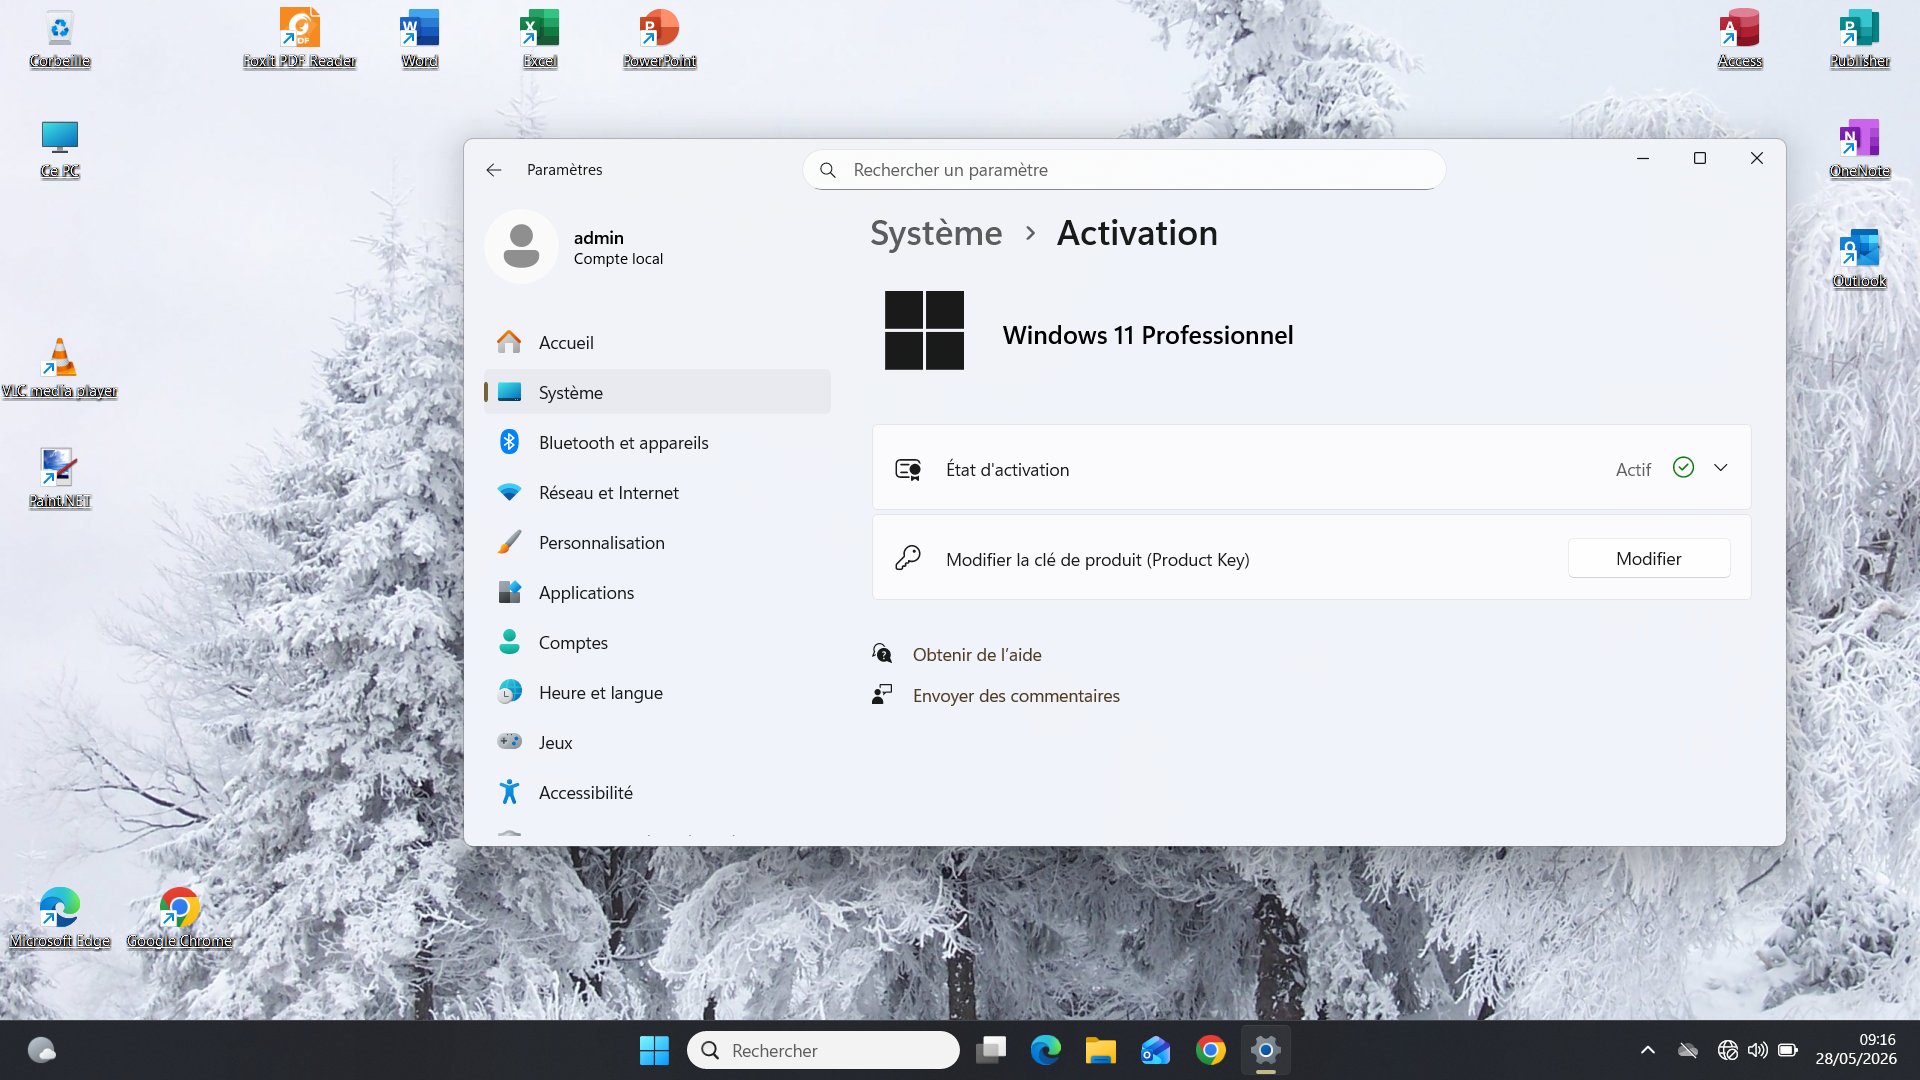Select Microsoft Edge desktop shortcut
The width and height of the screenshot is (1920, 1080).
(x=60, y=918)
